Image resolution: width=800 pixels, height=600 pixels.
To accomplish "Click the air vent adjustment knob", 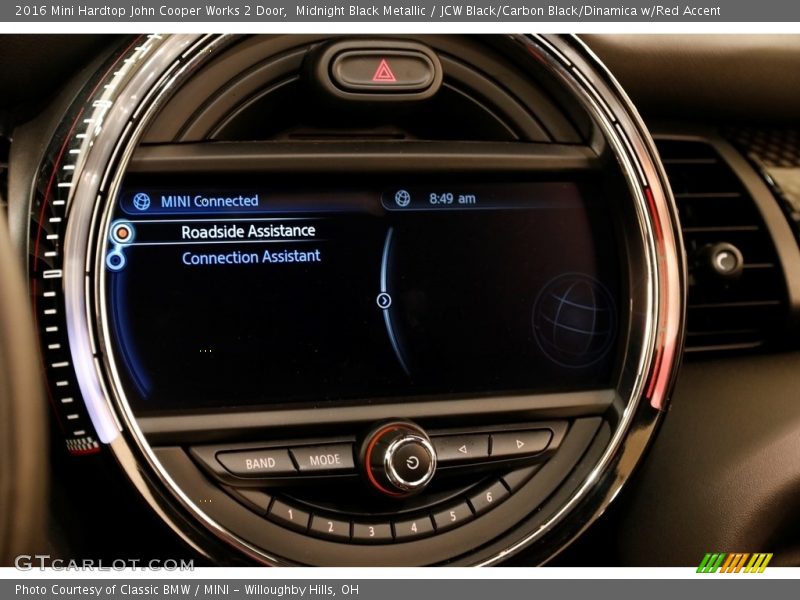I will pyautogui.click(x=726, y=260).
